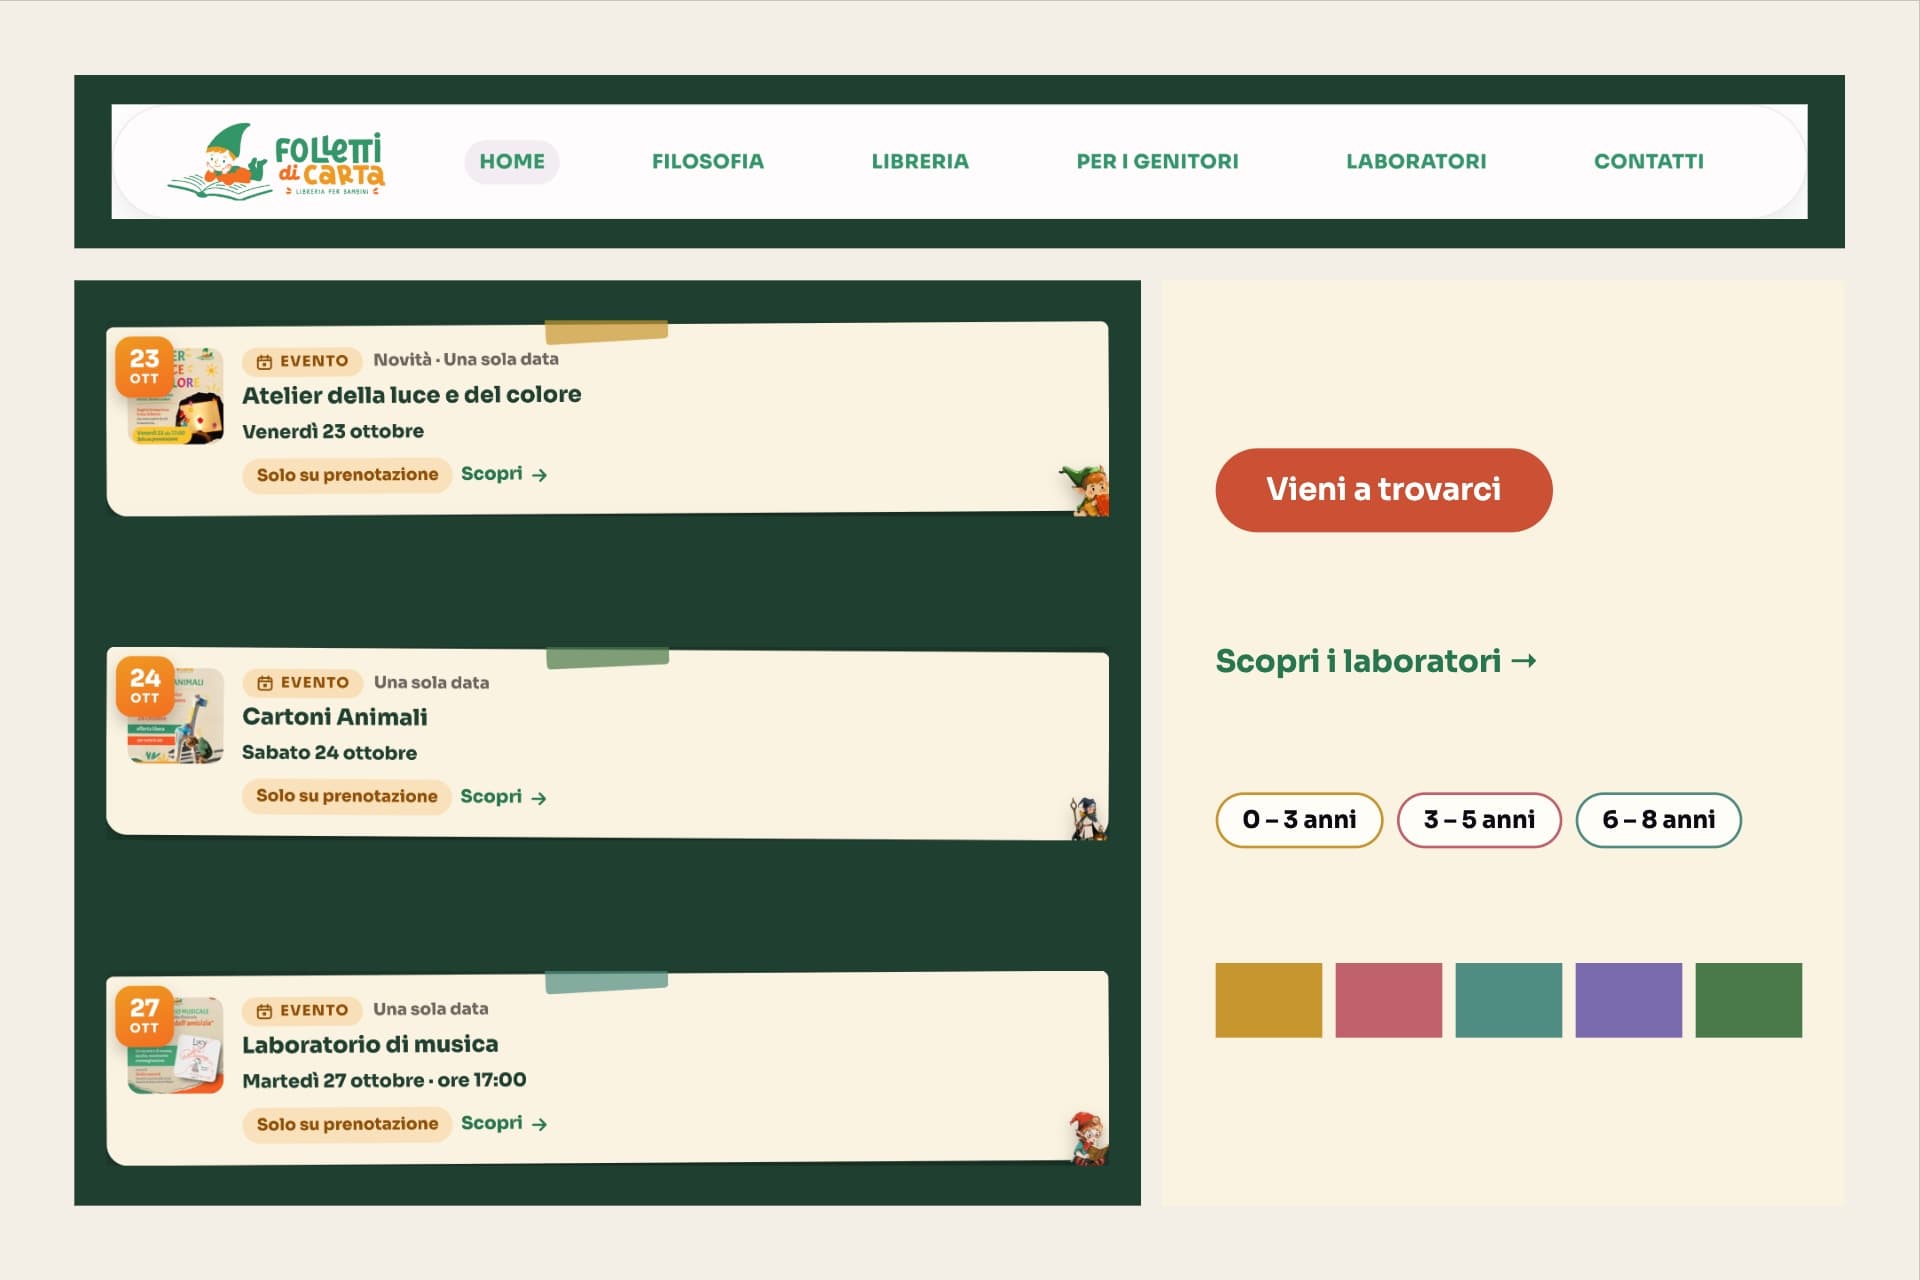Open the Atelier della luce e del colore title
This screenshot has width=1920, height=1280.
(412, 395)
